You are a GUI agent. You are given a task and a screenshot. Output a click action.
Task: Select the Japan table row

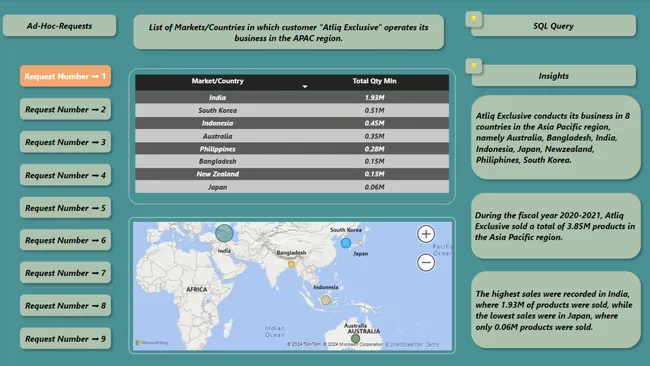292,187
